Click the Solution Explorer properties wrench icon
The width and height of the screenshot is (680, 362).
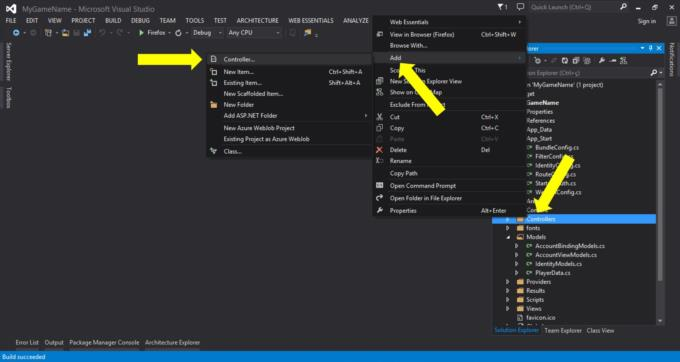tap(602, 61)
